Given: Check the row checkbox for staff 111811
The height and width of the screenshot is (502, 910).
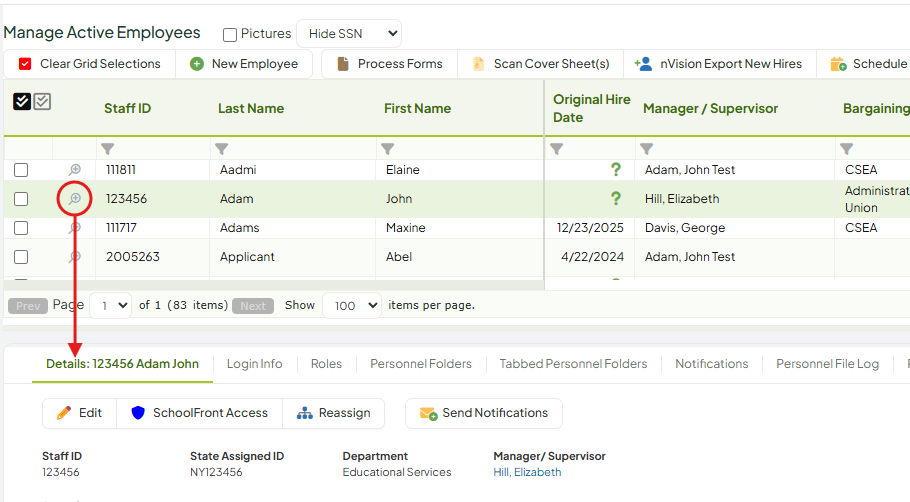Looking at the screenshot, I should [21, 170].
